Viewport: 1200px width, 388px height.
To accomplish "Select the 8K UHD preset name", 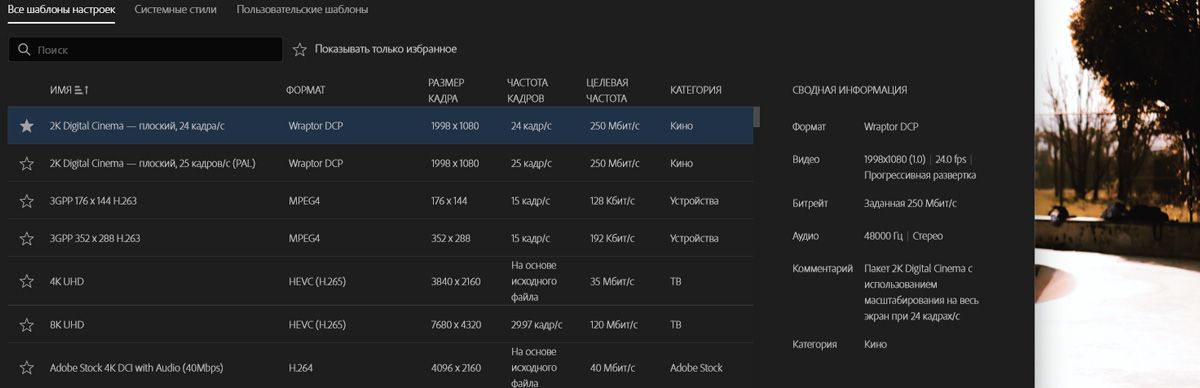I will (x=67, y=325).
